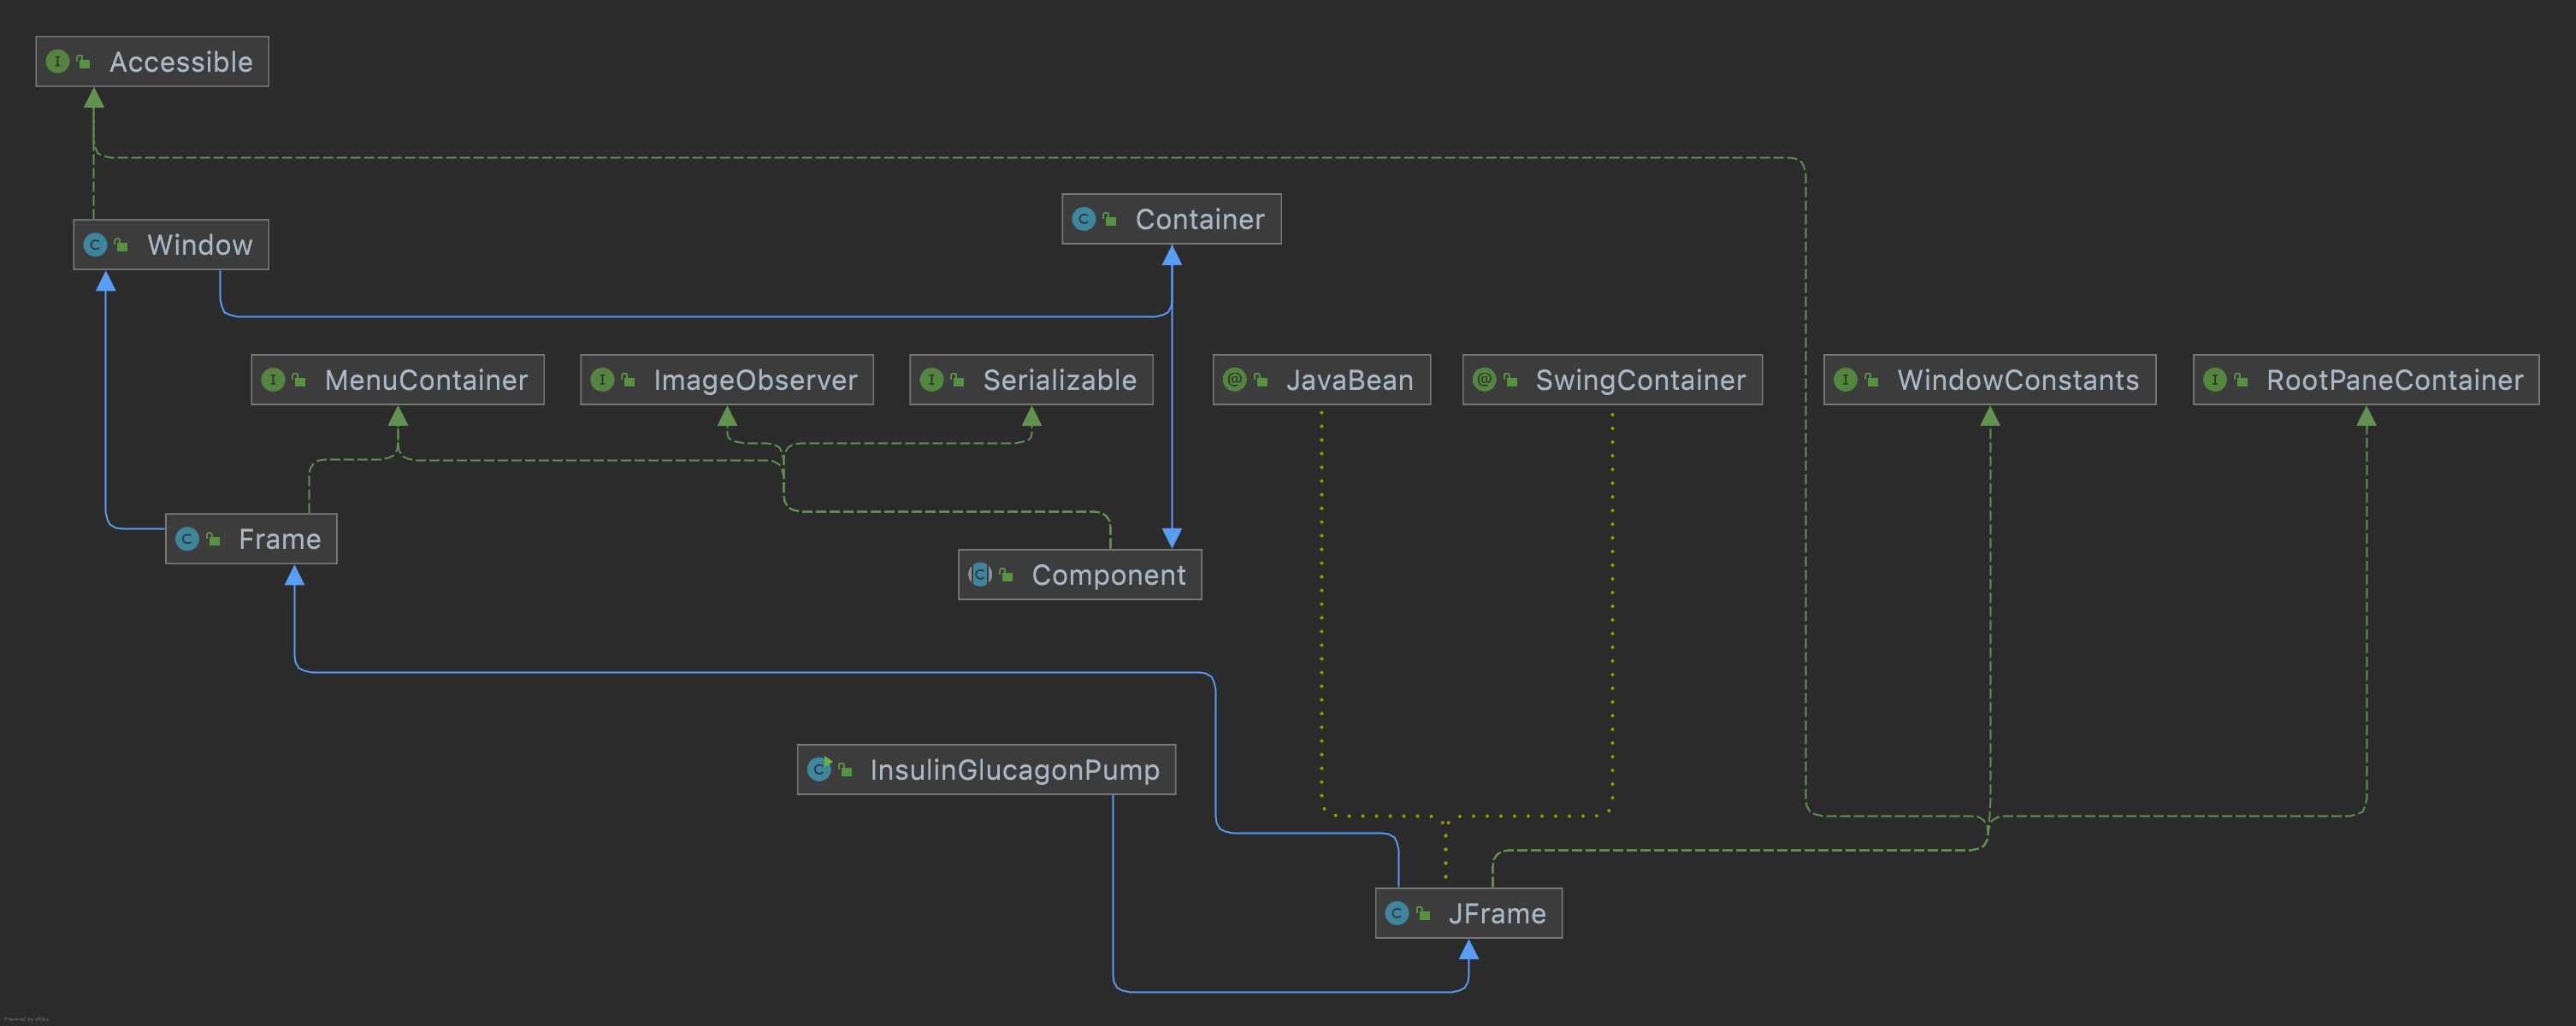Toggle the padlock icon on the JFrame node
The image size is (2576, 1026).
point(1422,913)
